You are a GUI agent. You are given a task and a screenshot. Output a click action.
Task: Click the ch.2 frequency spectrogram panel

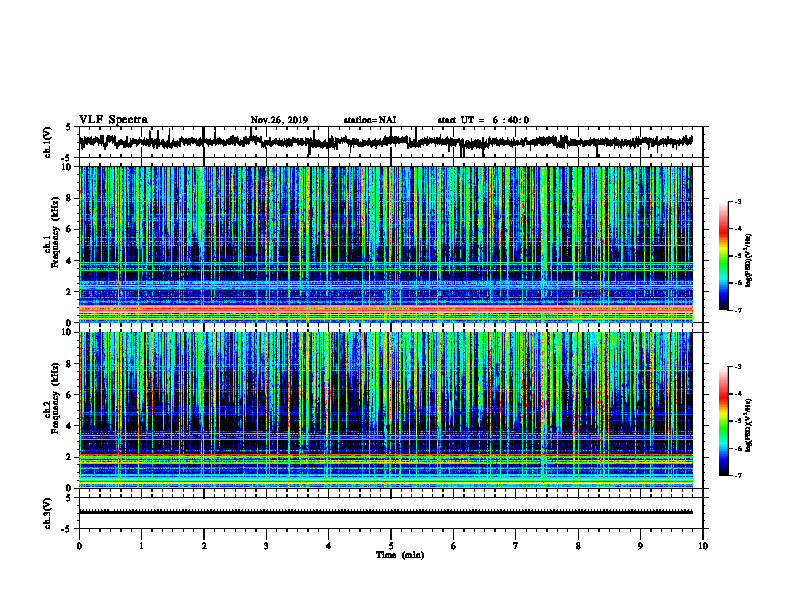(391, 410)
